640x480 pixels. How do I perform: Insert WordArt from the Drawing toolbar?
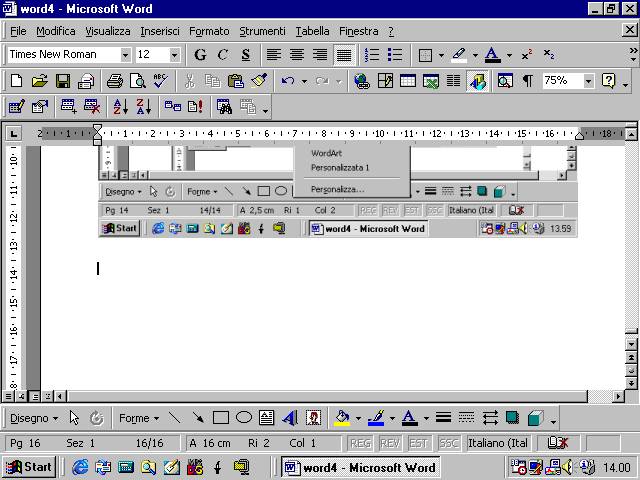coord(290,418)
